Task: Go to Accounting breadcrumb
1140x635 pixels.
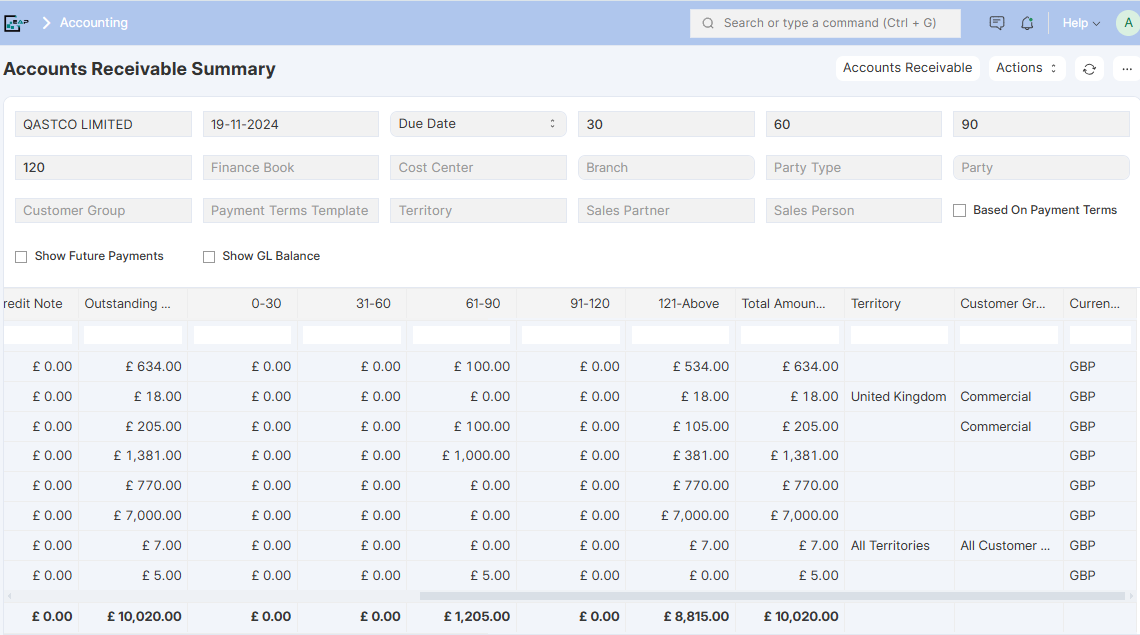Action: 94,23
